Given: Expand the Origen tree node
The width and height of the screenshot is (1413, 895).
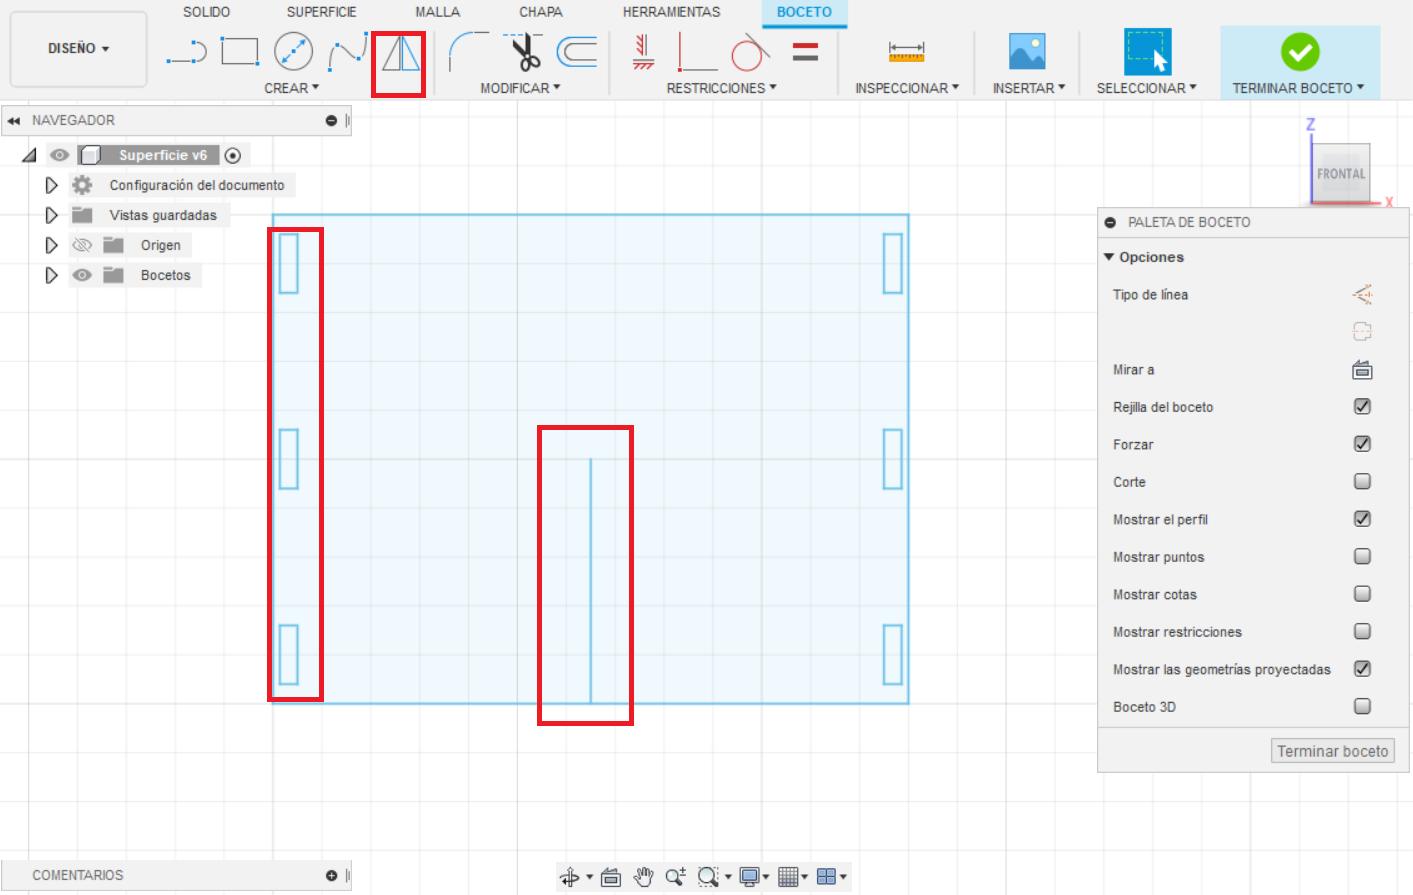Looking at the screenshot, I should (51, 245).
